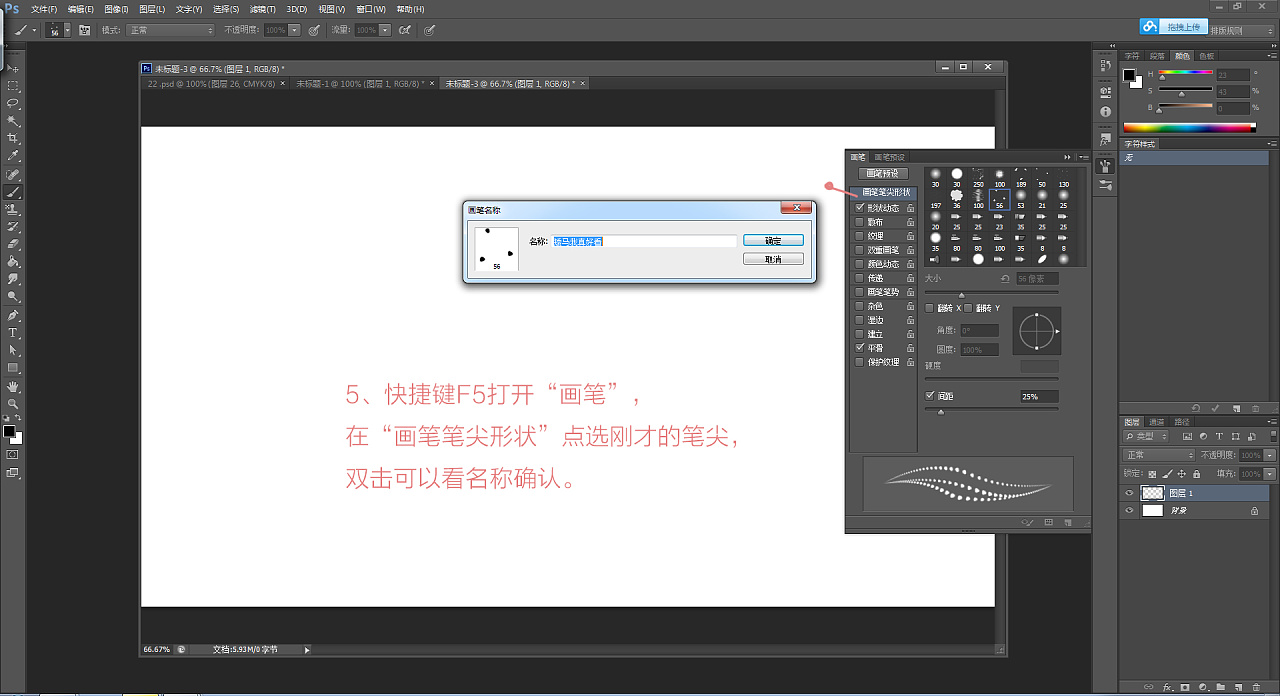Select the Type (T) tool
The image size is (1280, 696).
pyautogui.click(x=14, y=332)
